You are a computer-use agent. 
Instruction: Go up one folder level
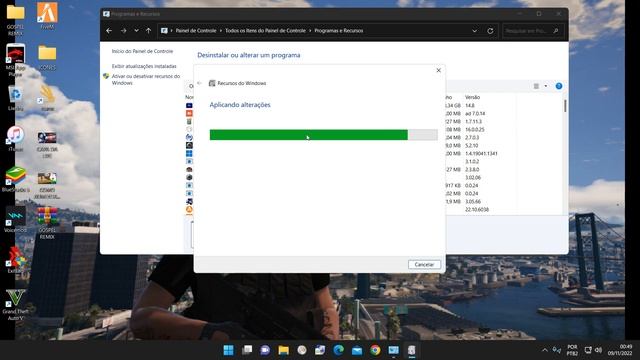149,31
